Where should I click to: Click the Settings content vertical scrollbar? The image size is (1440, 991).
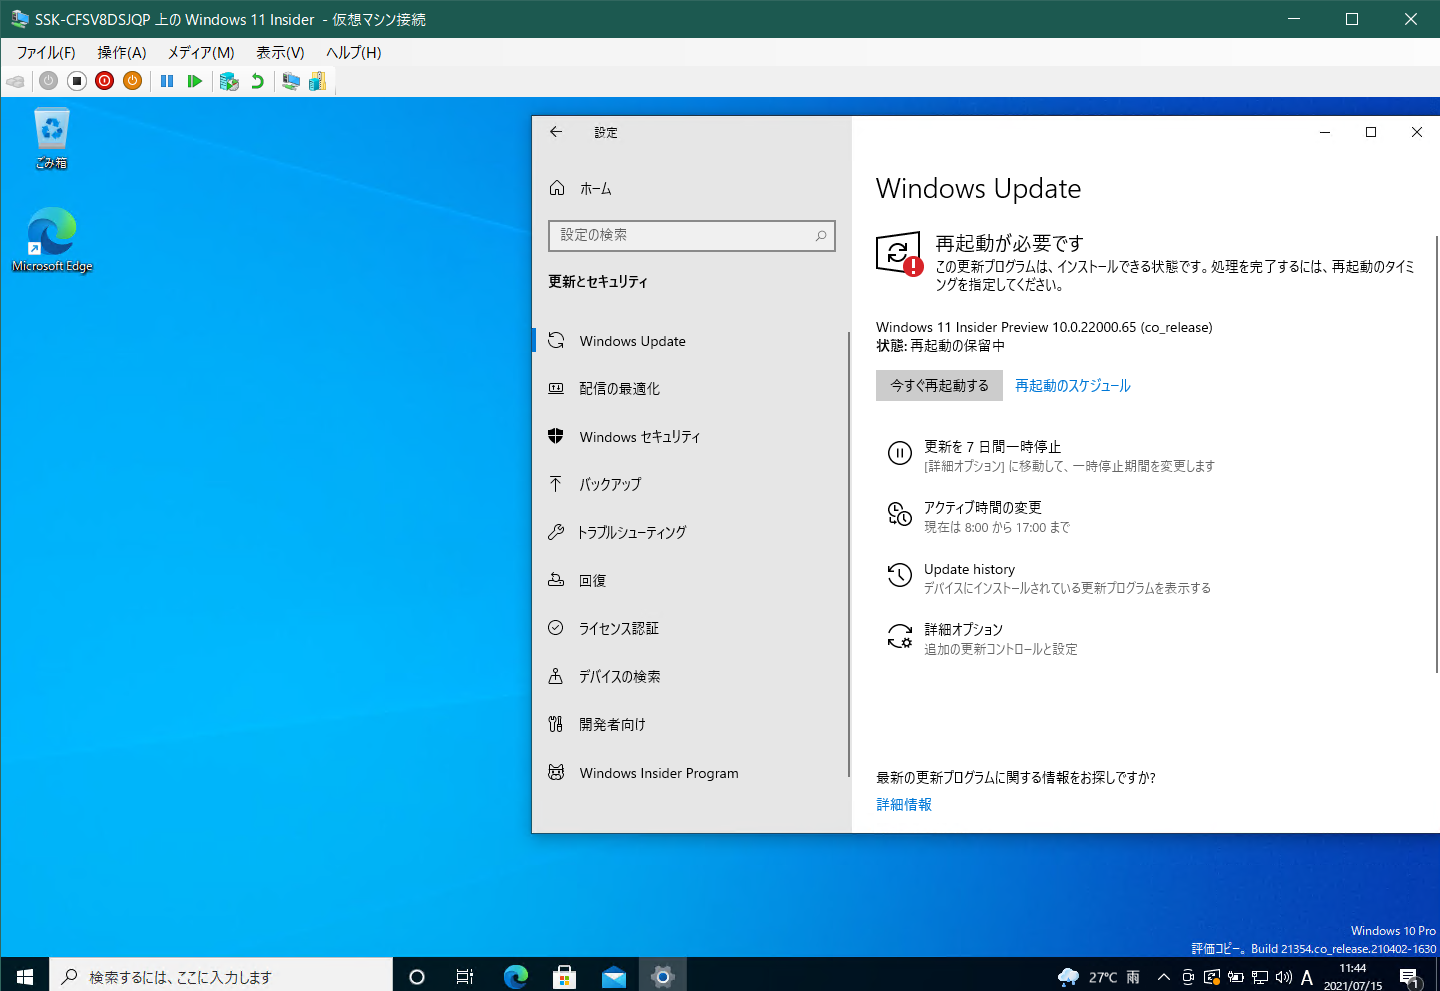(x=1437, y=454)
